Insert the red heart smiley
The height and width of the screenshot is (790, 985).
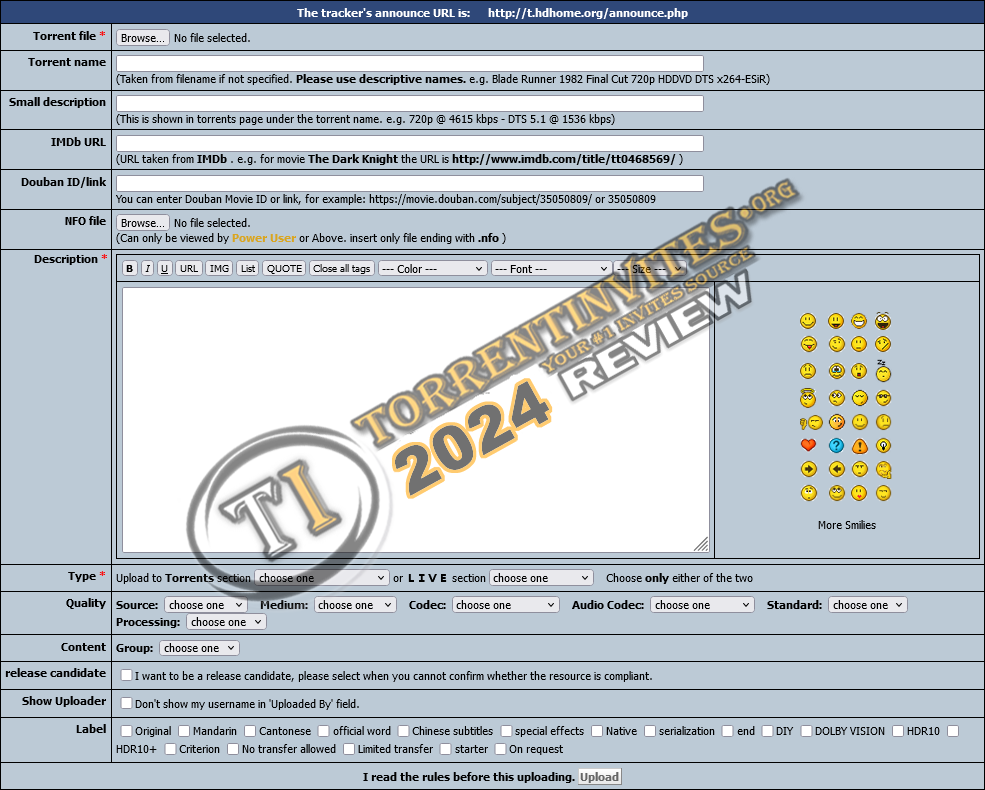808,445
